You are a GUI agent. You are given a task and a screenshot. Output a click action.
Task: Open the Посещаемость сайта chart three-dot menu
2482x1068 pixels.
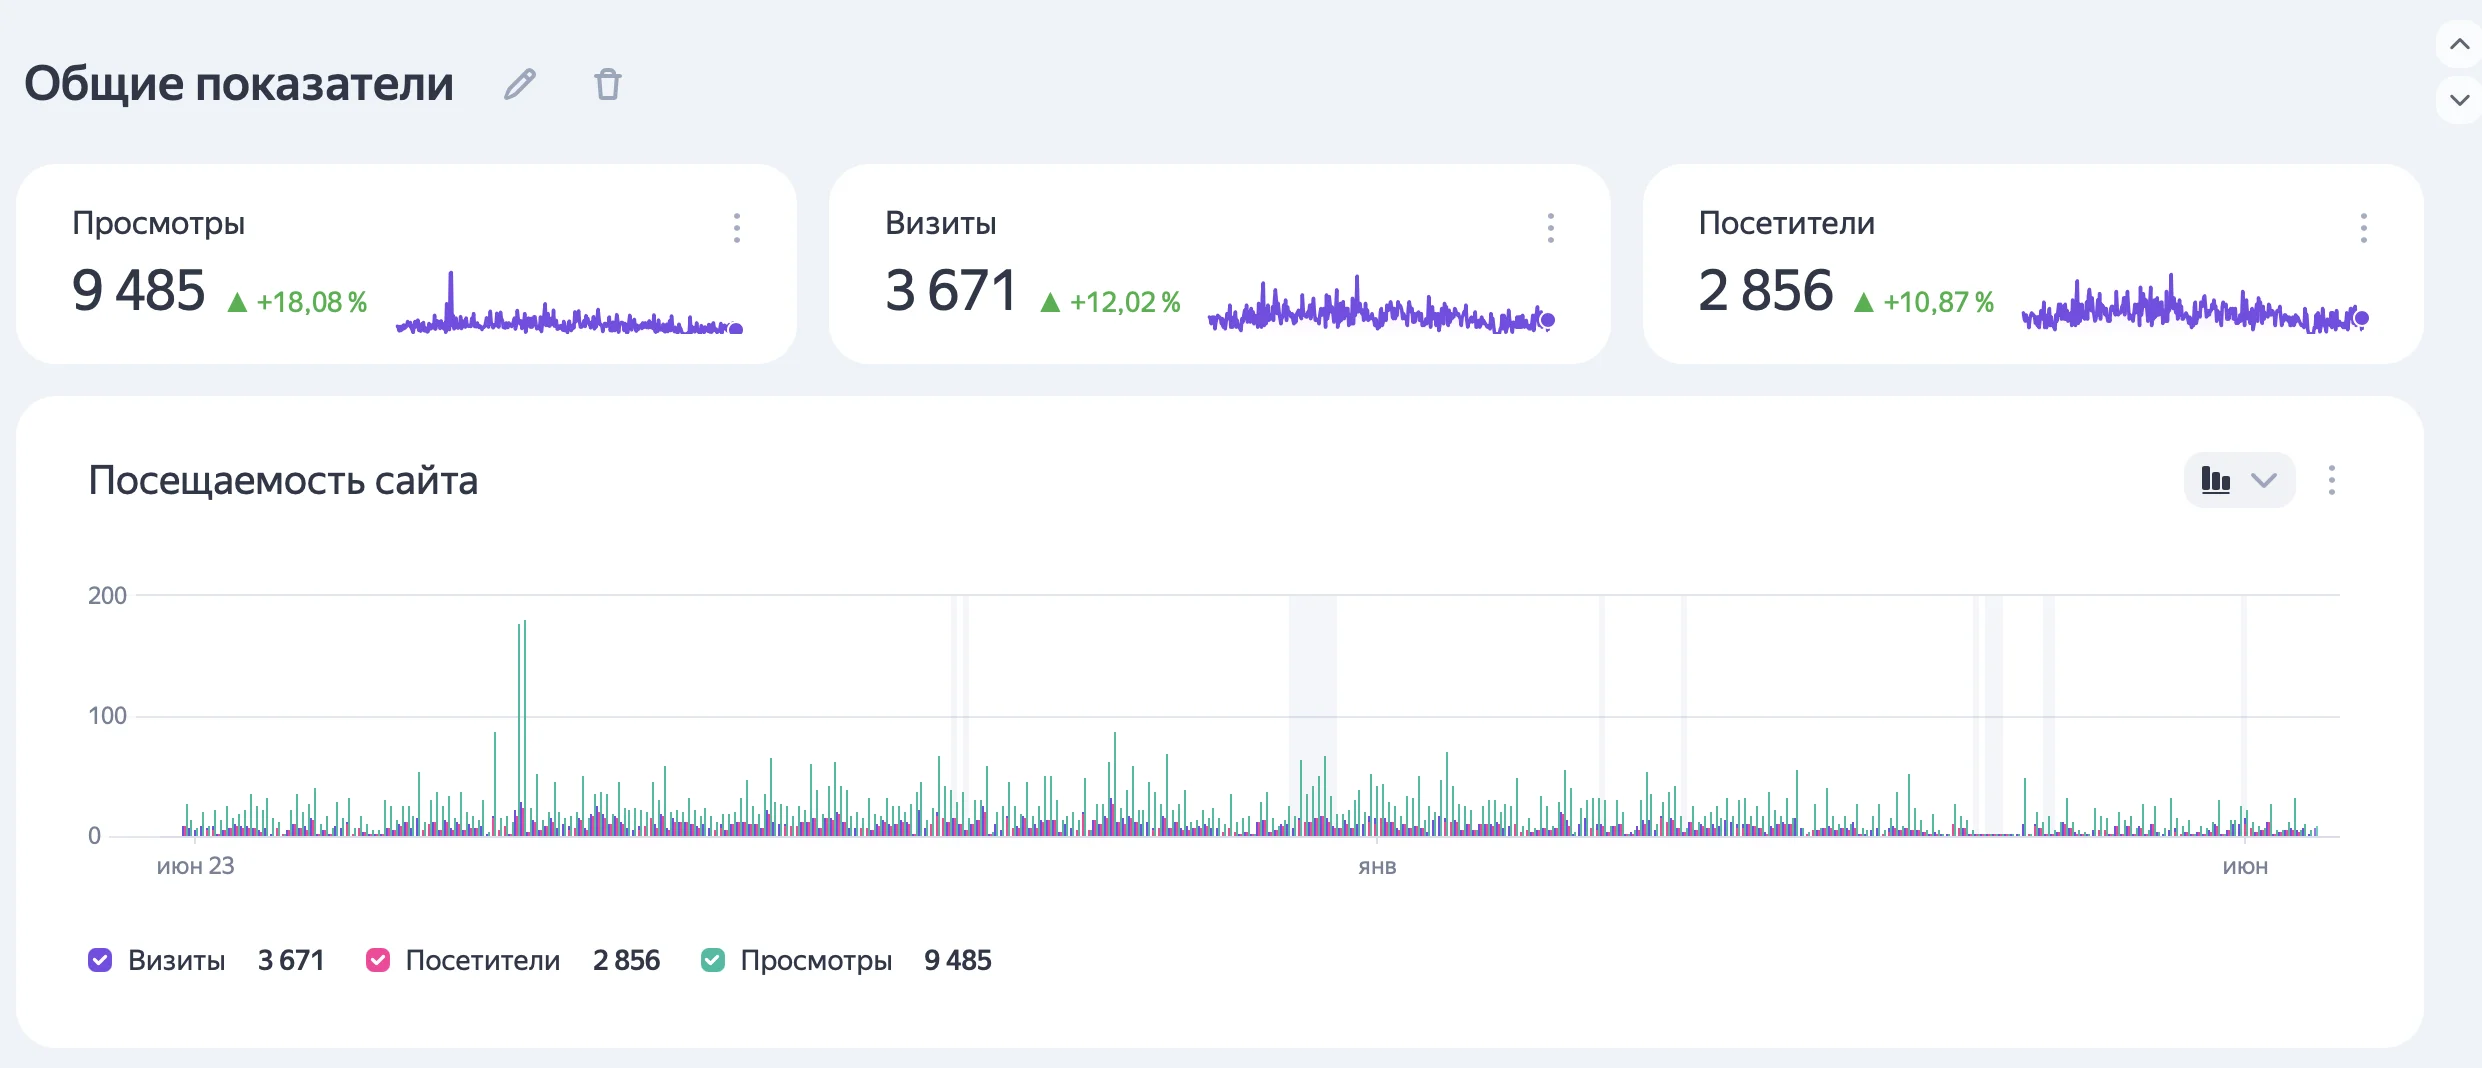coord(2332,480)
